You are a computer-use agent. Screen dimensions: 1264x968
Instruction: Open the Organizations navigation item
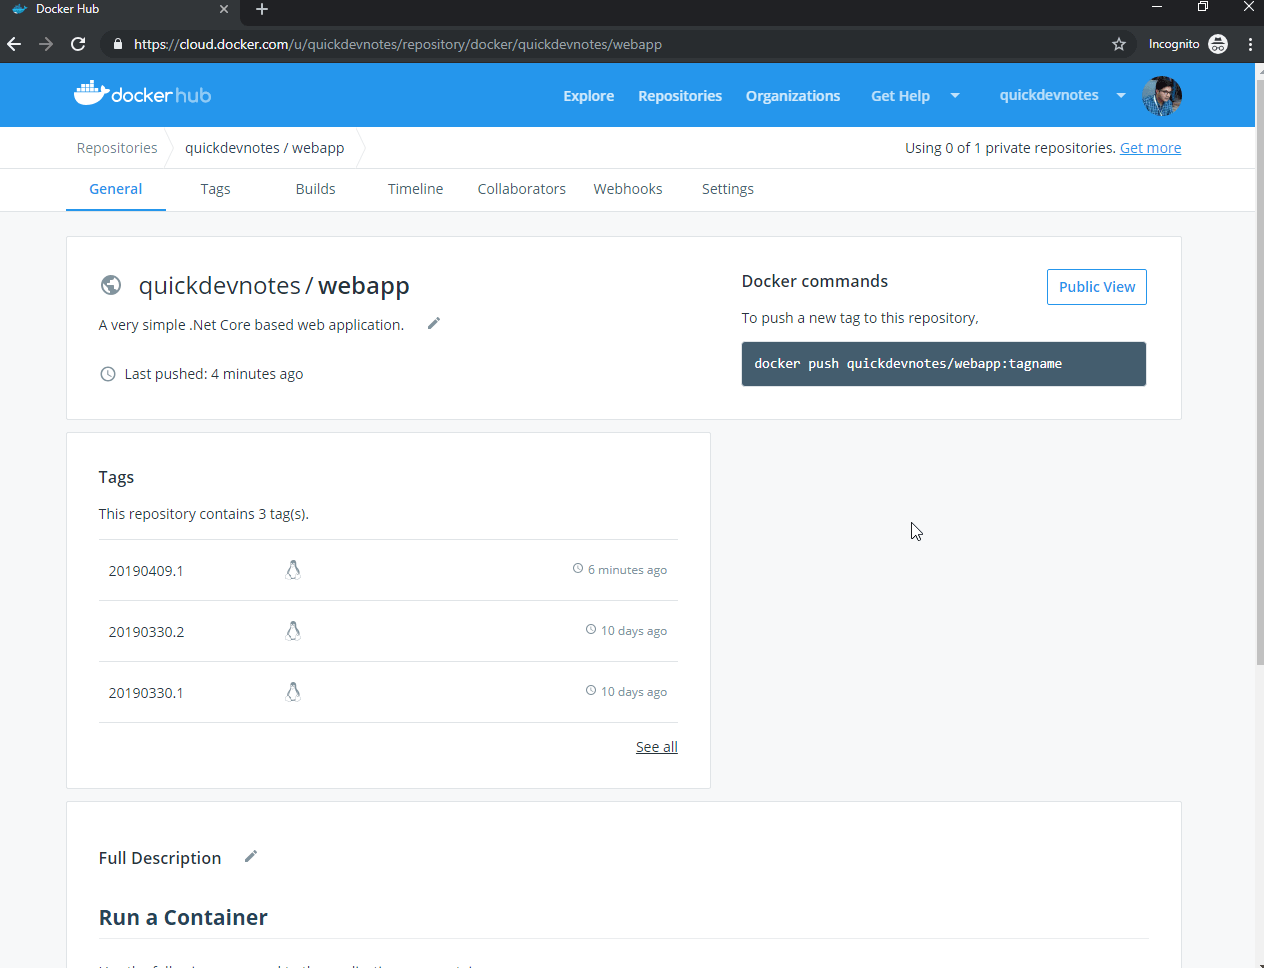793,96
